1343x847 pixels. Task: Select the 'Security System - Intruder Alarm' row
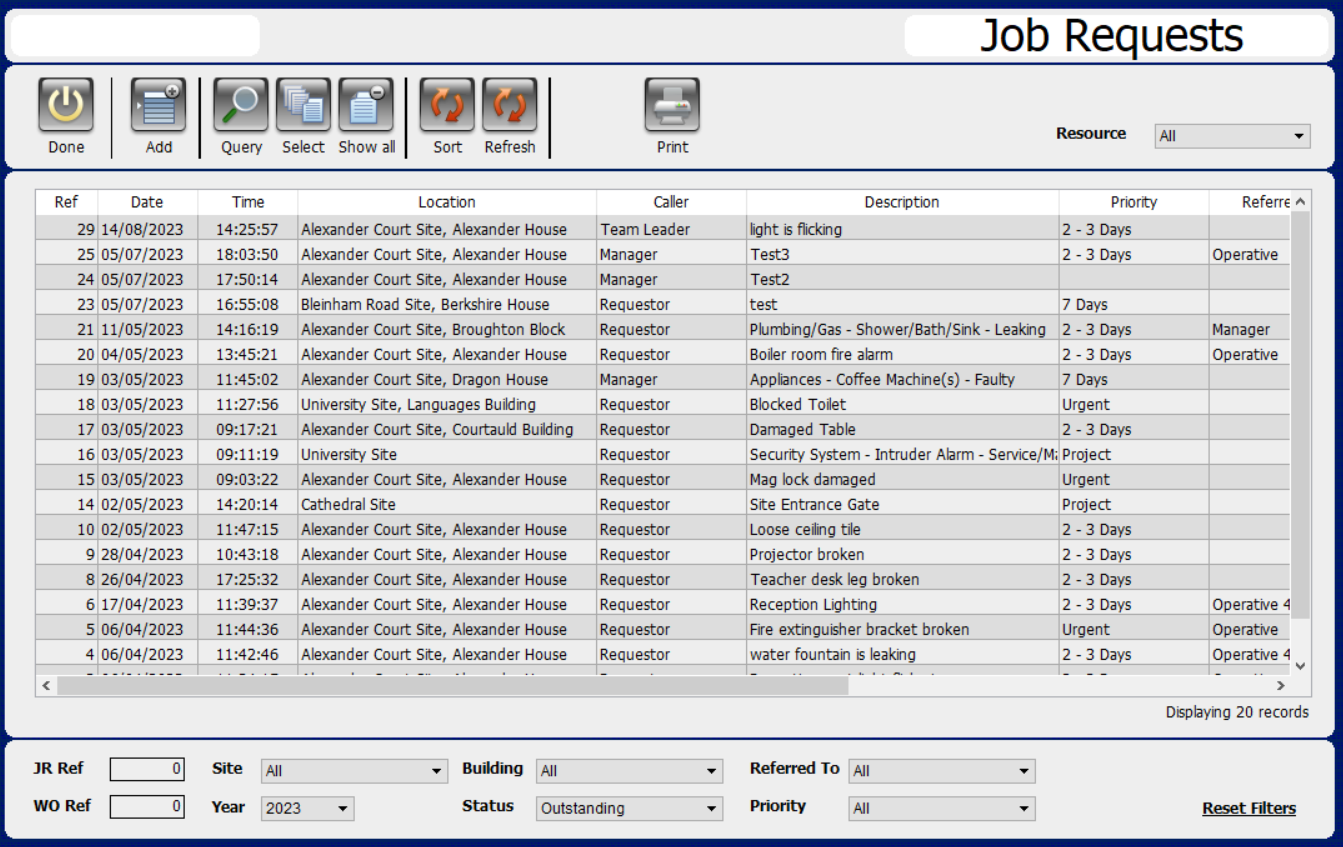tap(663, 454)
